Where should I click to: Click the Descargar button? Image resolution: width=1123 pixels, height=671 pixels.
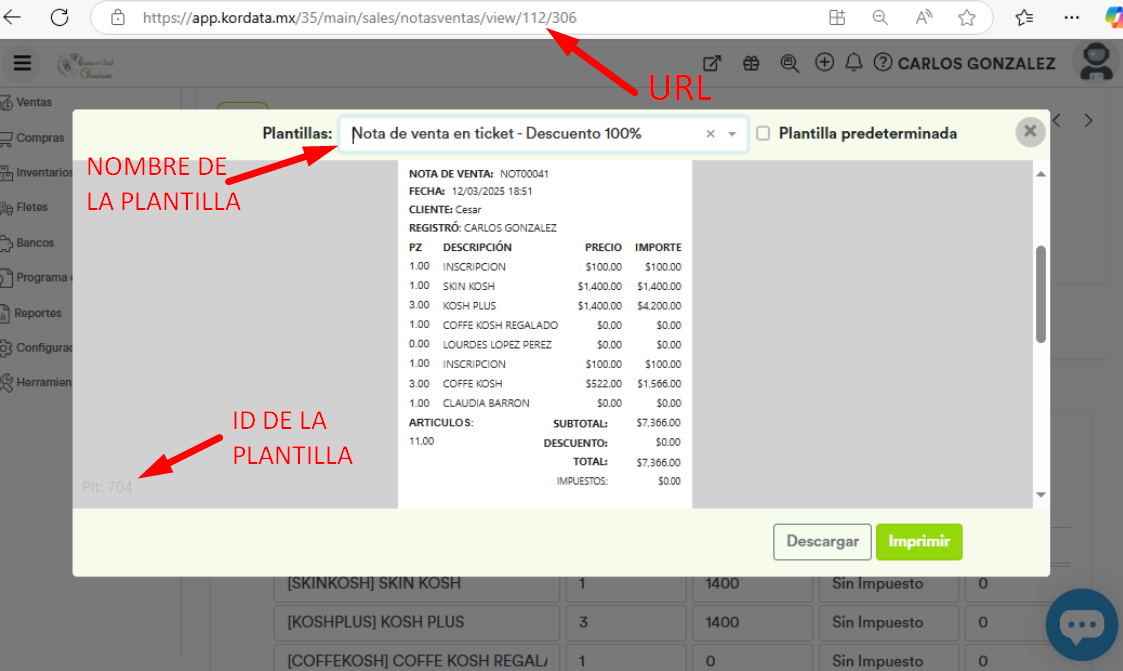coord(822,541)
